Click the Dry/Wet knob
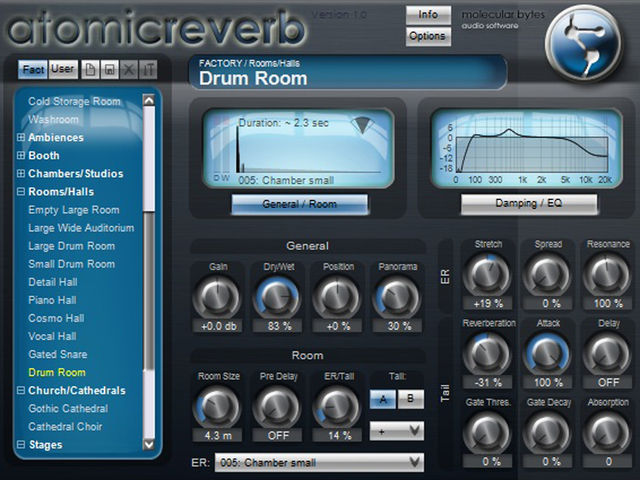 click(278, 297)
